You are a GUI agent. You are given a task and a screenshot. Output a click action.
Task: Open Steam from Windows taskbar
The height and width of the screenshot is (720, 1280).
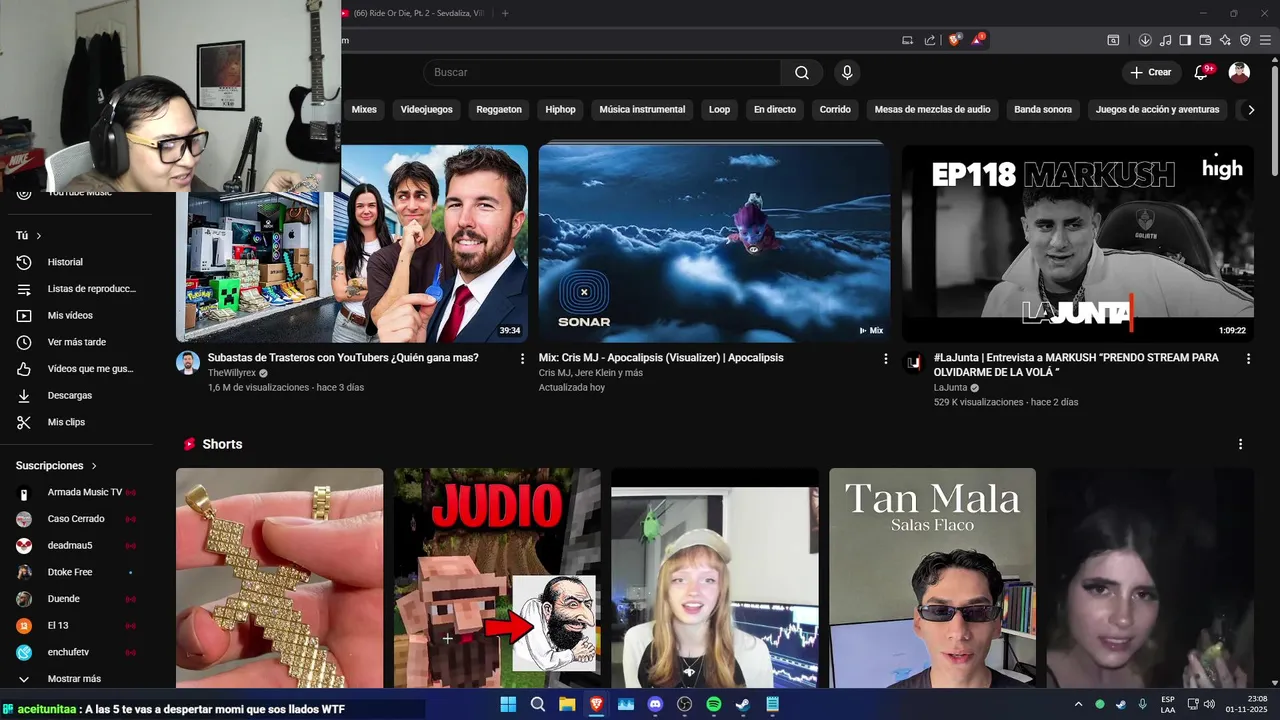click(743, 704)
